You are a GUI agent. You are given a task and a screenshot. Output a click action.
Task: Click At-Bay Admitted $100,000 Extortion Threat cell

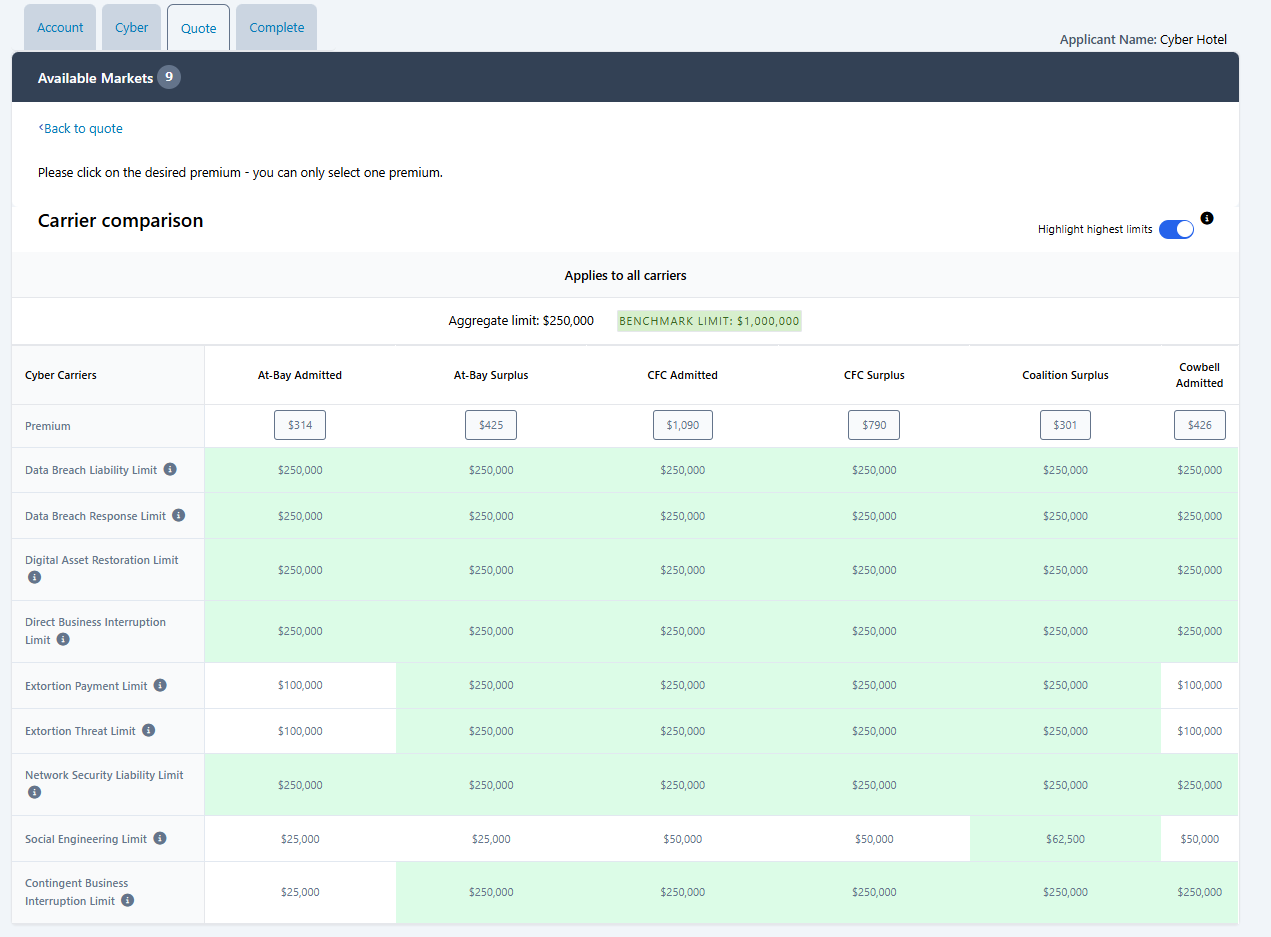(x=300, y=731)
